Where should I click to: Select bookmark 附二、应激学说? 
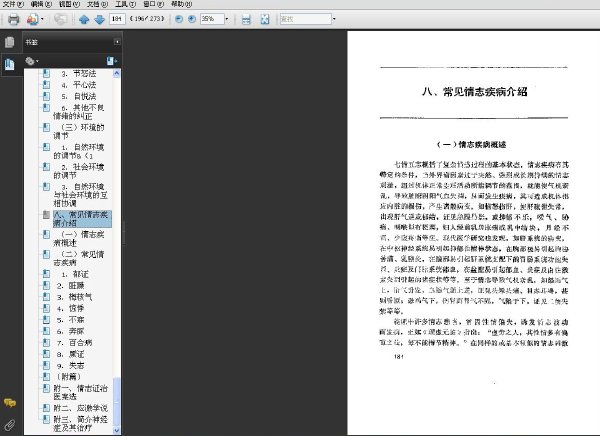point(80,408)
